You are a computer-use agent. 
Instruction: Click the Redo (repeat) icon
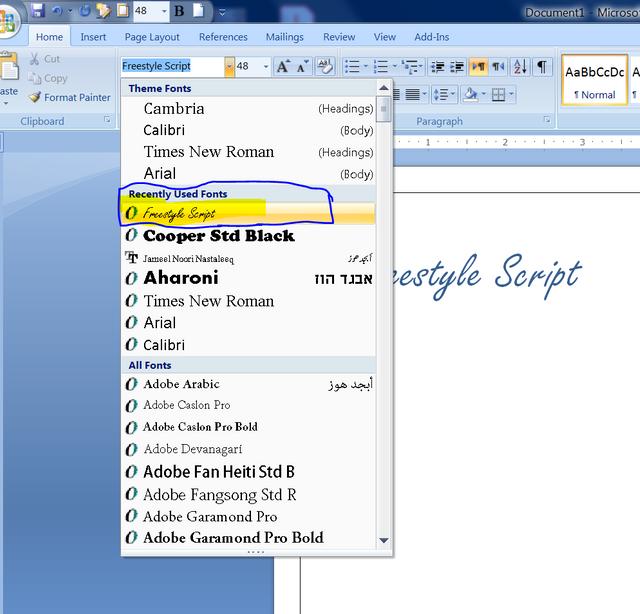click(x=84, y=11)
